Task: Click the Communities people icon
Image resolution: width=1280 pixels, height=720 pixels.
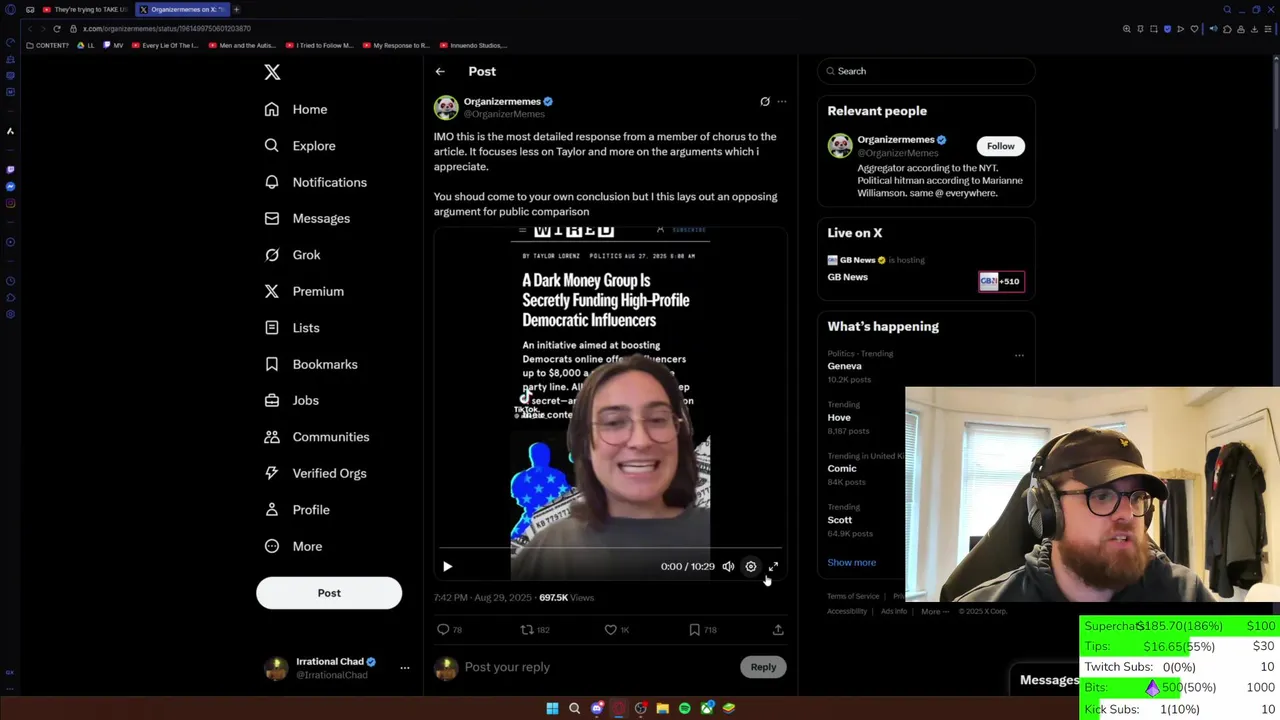Action: pos(272,437)
